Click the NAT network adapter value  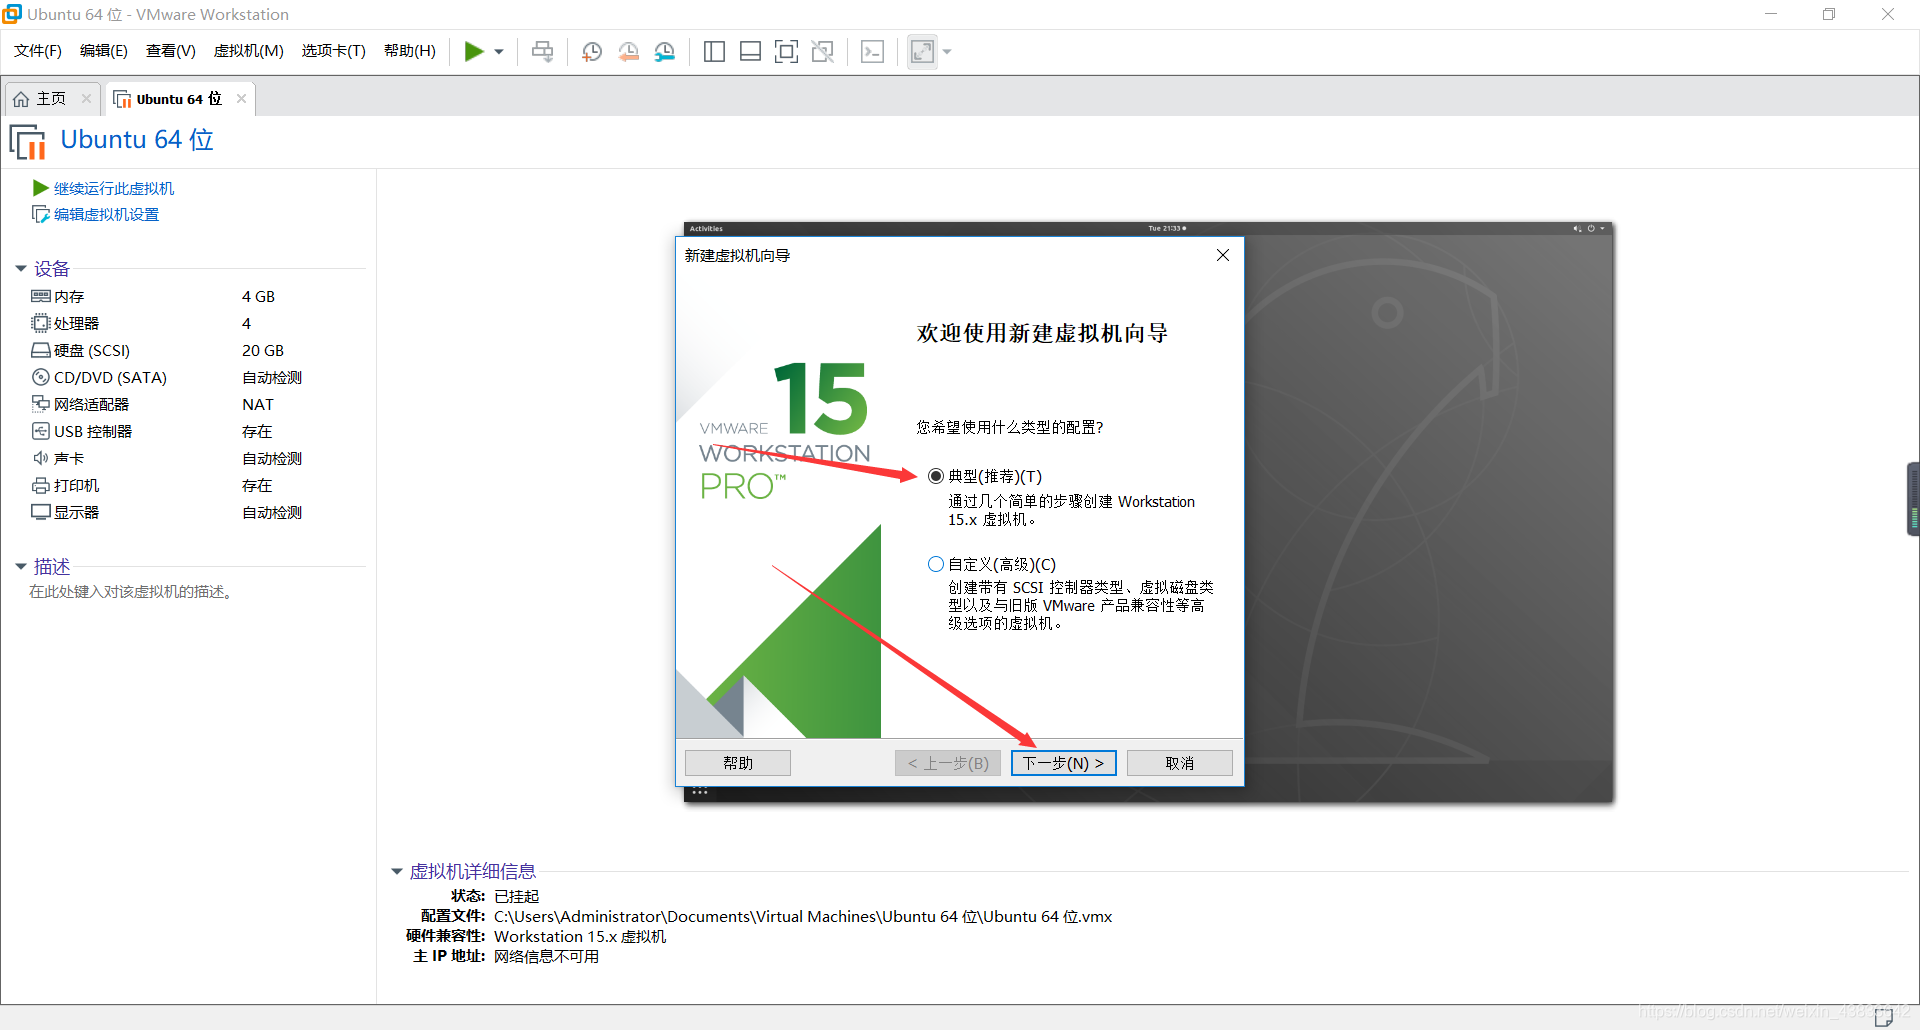click(257, 404)
